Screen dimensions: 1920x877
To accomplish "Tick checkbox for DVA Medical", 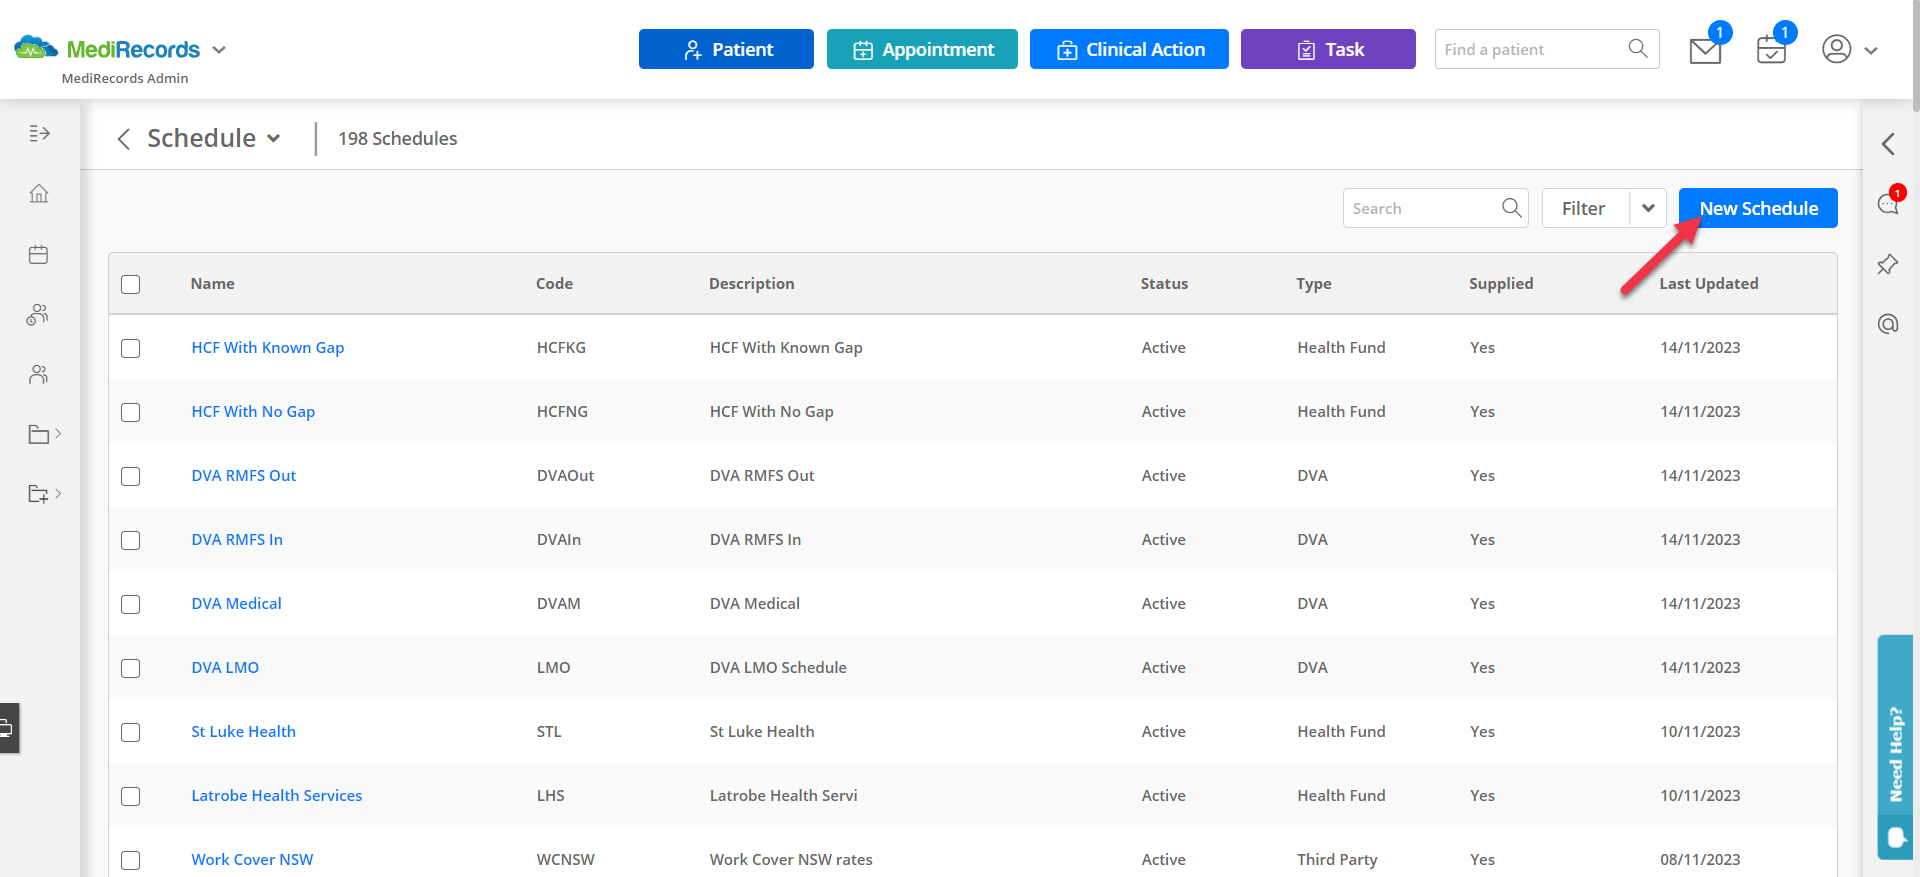I will coord(131,604).
